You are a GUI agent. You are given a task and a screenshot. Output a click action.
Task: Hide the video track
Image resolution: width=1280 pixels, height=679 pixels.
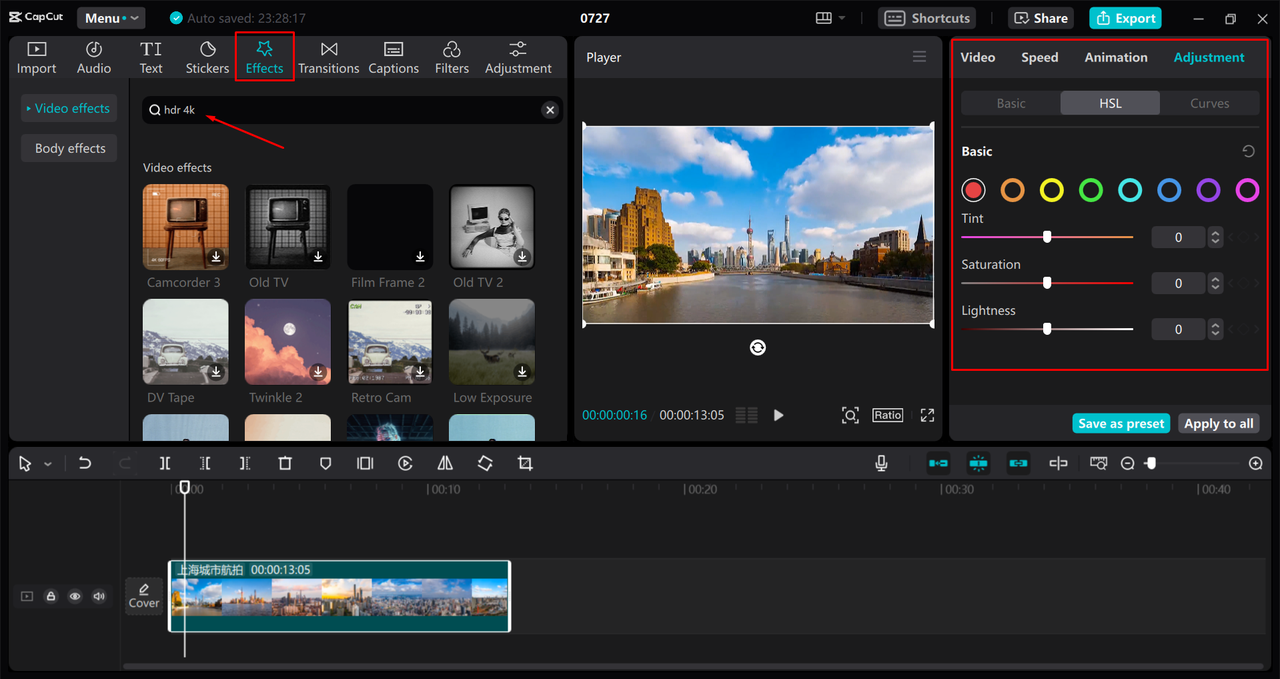point(75,596)
